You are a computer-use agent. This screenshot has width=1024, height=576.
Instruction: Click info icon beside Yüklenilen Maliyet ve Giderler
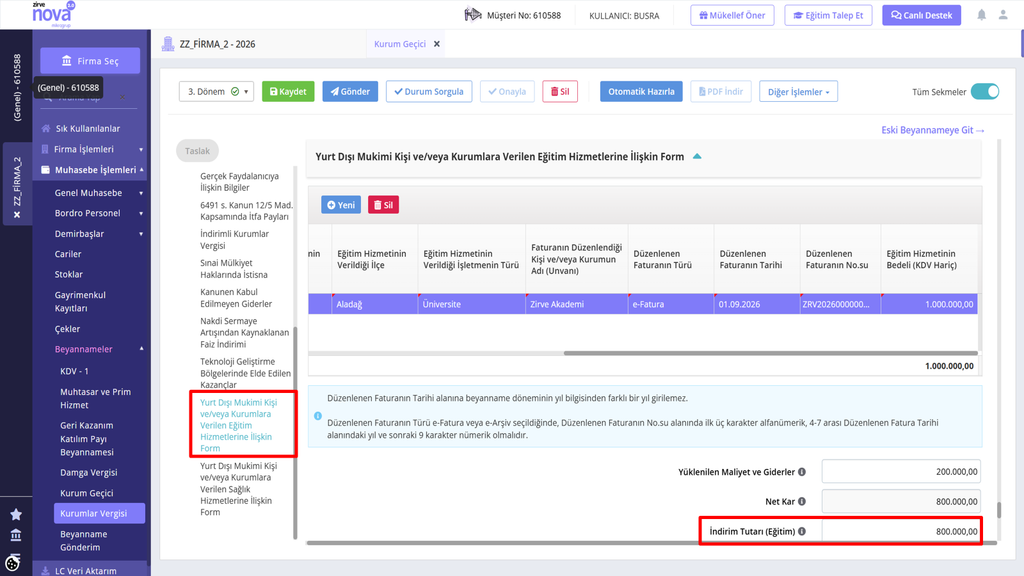coord(802,472)
